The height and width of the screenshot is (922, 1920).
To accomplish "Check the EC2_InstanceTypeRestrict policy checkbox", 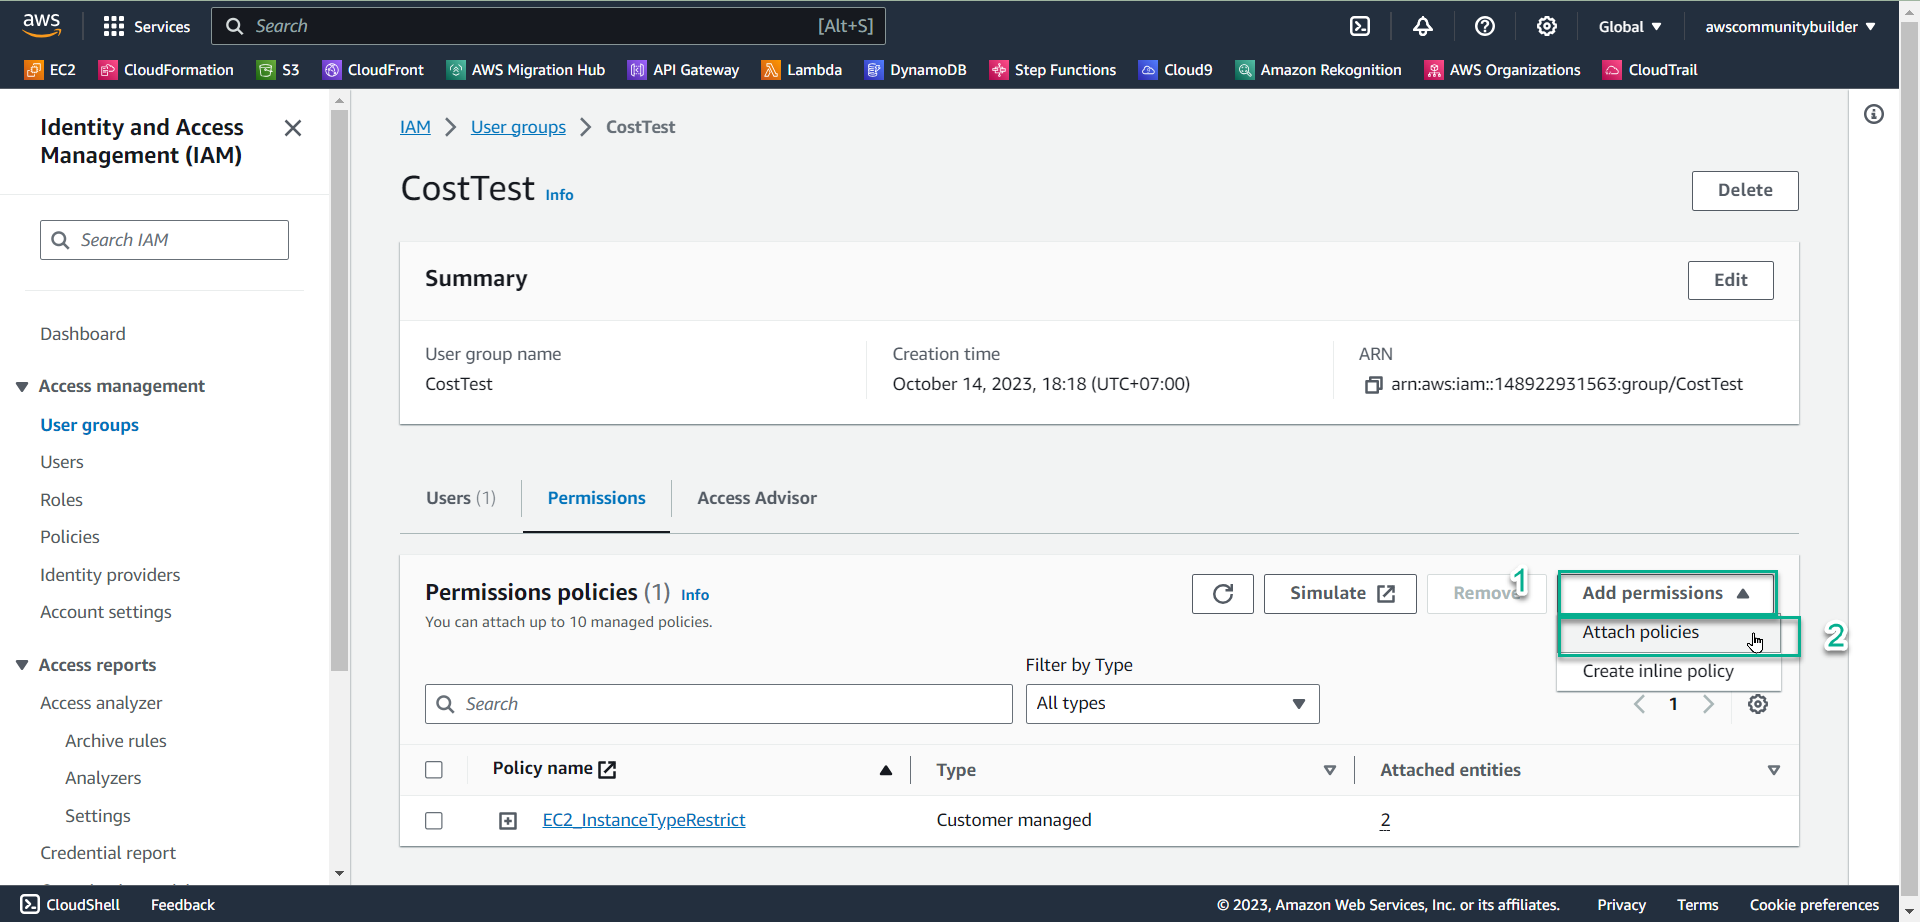I will click(x=434, y=821).
